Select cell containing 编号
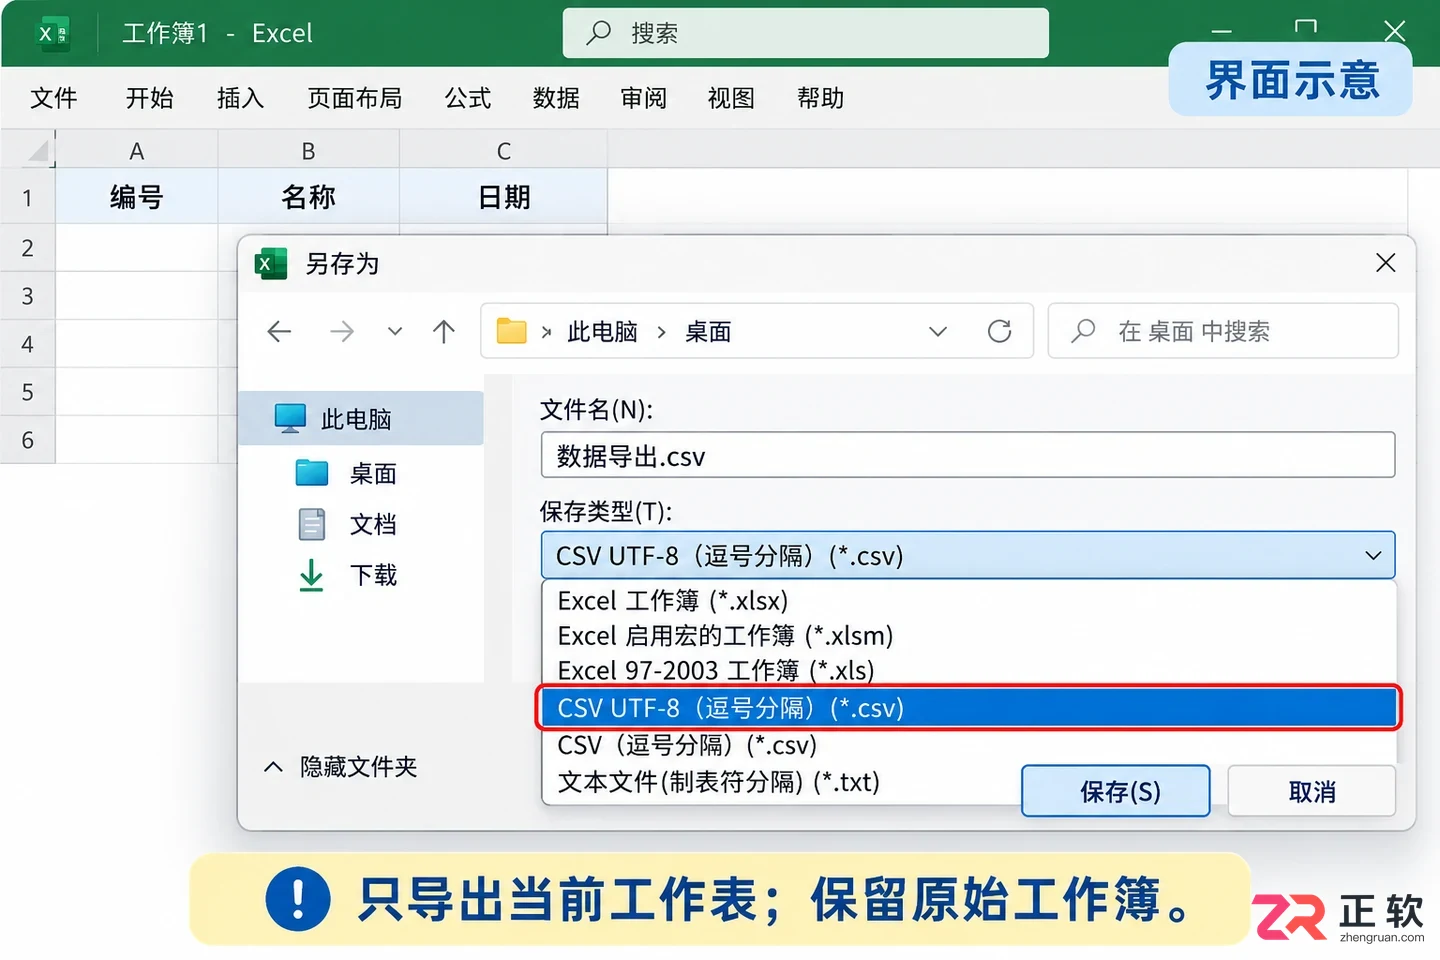 [x=137, y=197]
